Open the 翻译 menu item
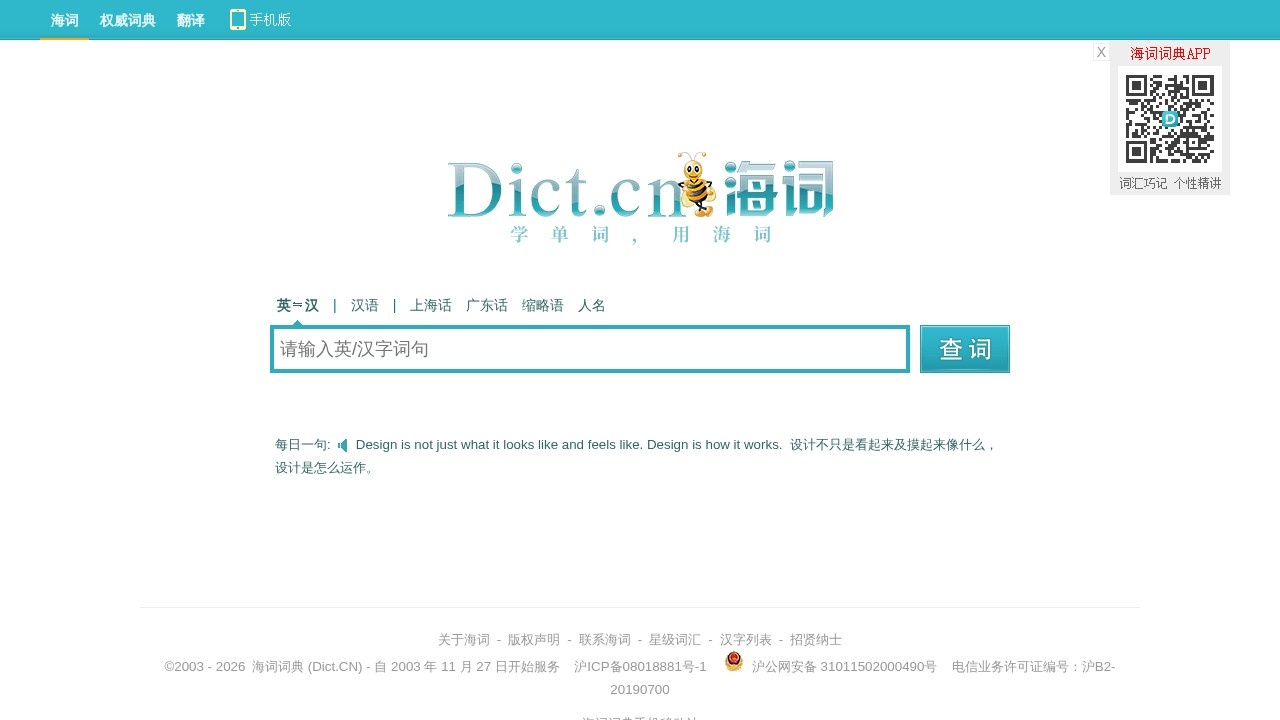 click(x=190, y=19)
